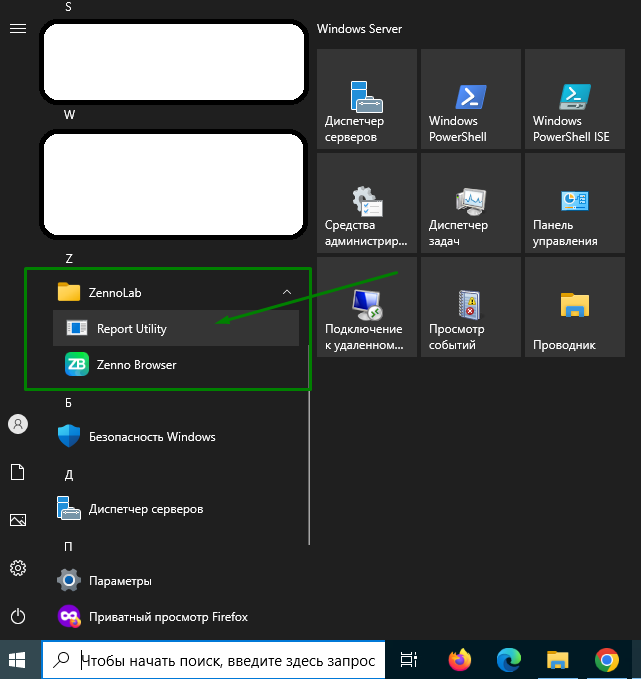
Task: Click the ZennoLab folder icon
Action: pos(69,292)
